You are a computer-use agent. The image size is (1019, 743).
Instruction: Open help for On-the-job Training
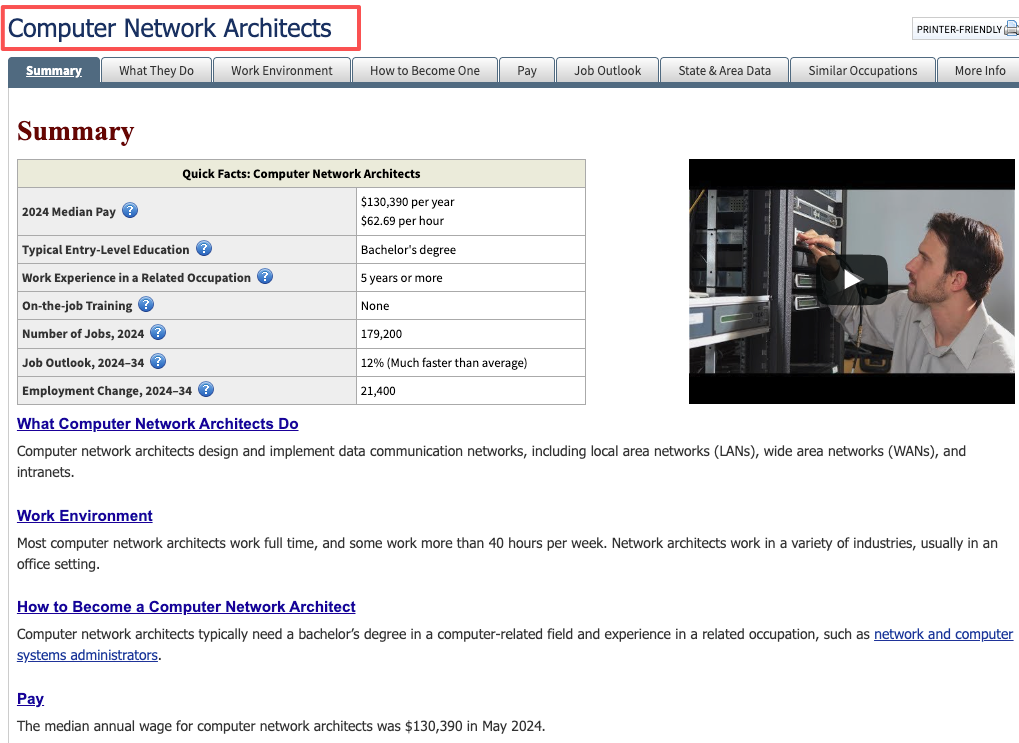pyautogui.click(x=146, y=304)
